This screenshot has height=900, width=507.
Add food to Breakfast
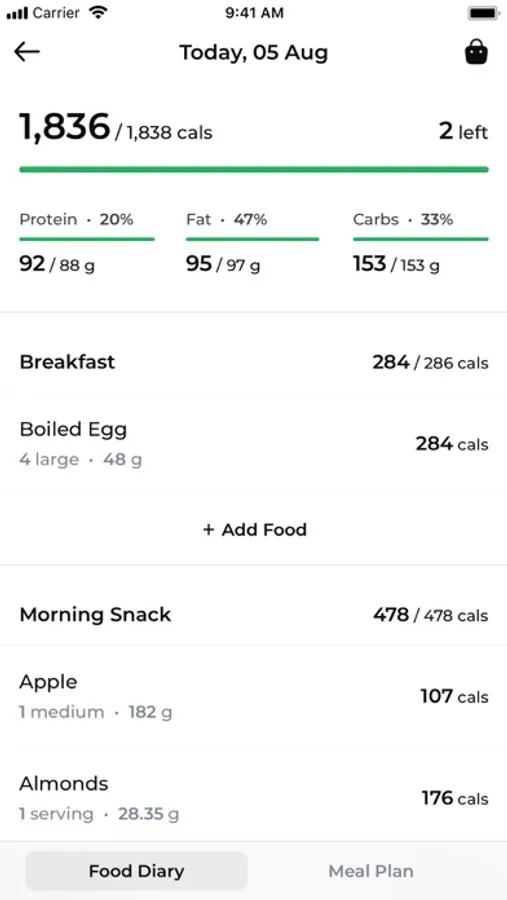[x=254, y=529]
